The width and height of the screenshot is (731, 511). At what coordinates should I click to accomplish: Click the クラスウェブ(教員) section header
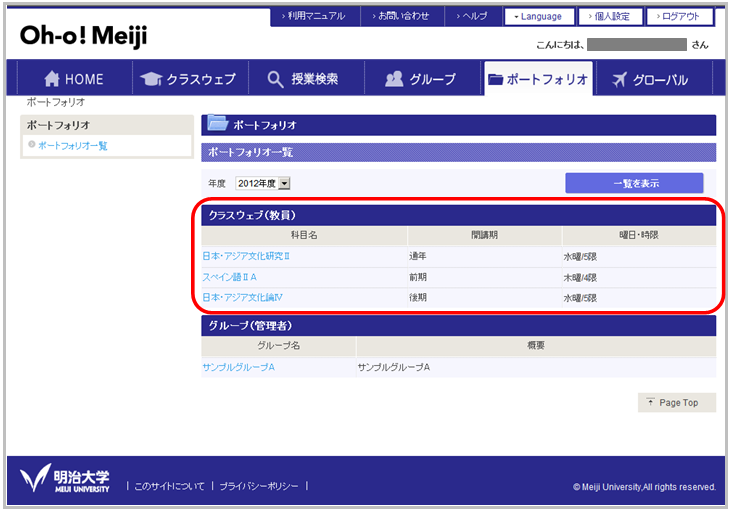click(x=458, y=215)
